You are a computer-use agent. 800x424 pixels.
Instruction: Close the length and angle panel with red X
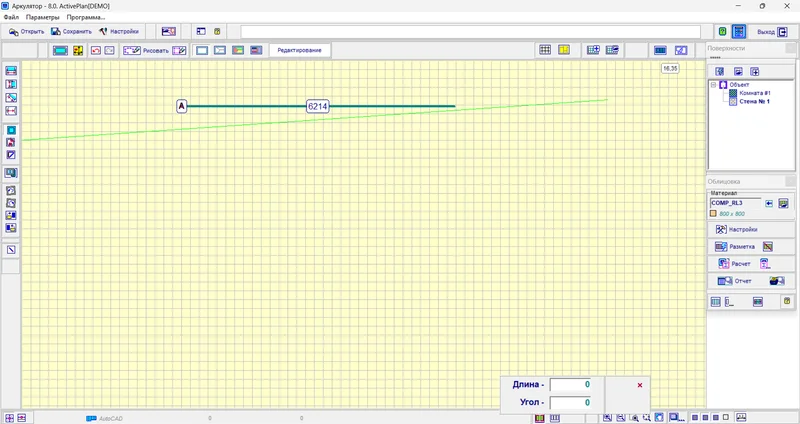click(640, 385)
